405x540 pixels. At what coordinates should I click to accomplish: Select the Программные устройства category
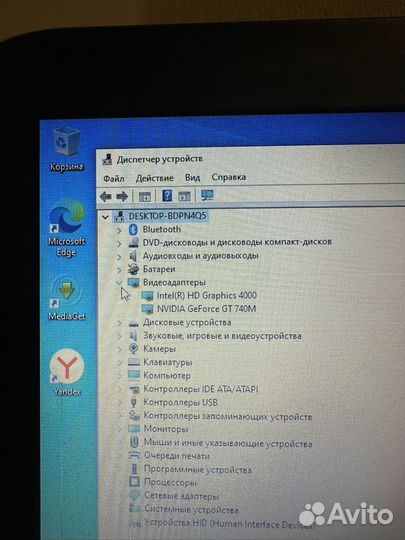coord(198,469)
